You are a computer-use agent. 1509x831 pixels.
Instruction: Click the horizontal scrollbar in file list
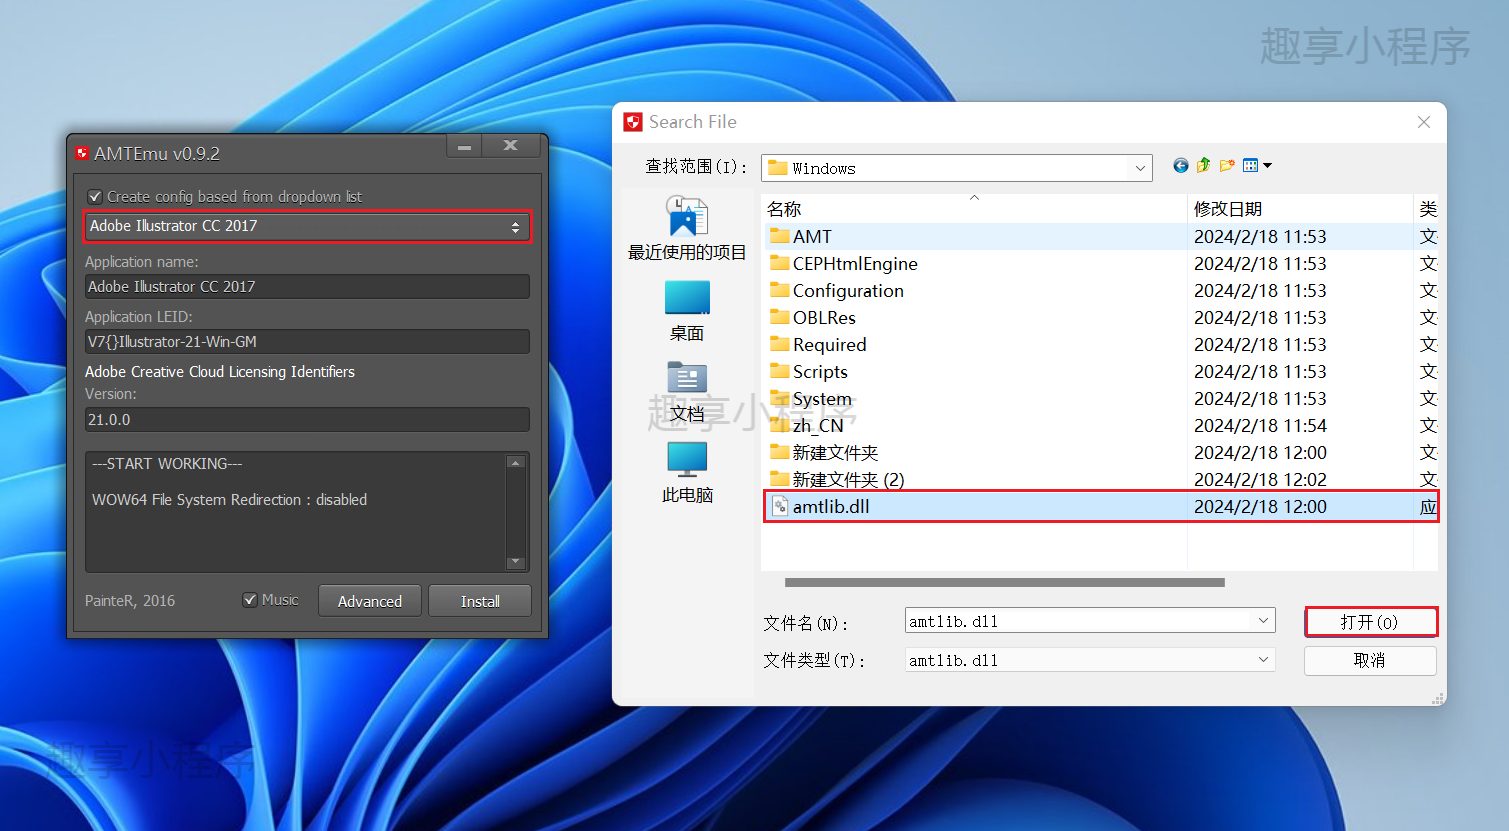point(1005,582)
